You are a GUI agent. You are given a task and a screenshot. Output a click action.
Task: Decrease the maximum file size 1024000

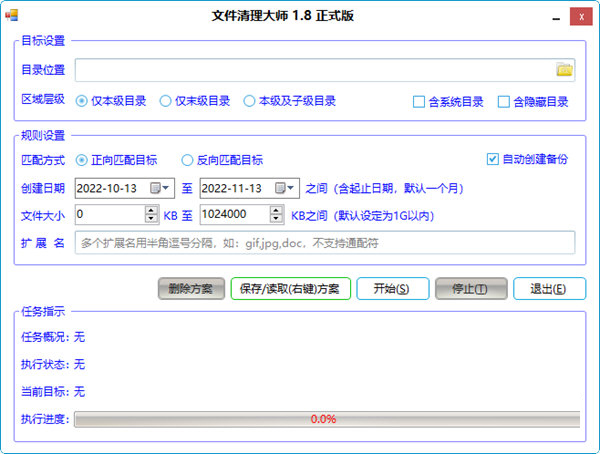coord(276,219)
